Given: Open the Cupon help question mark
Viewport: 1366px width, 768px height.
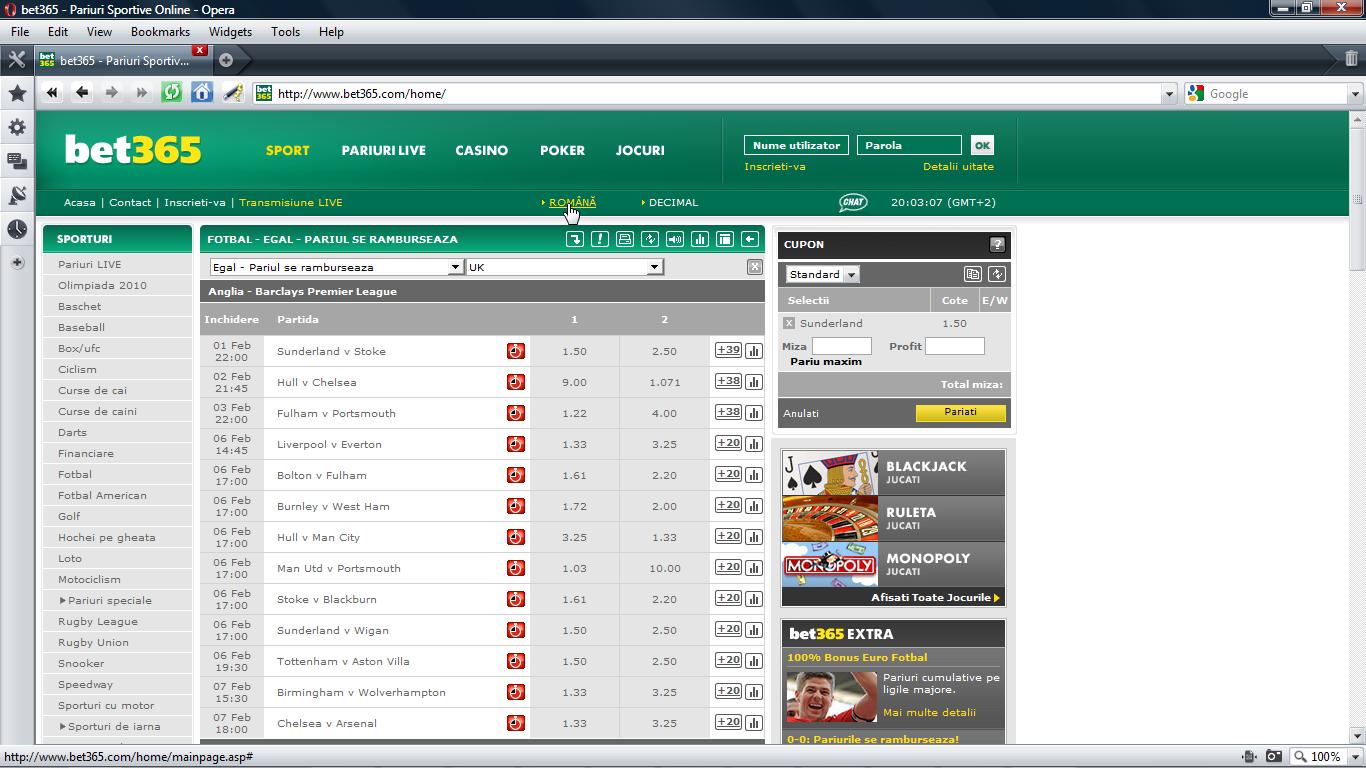Looking at the screenshot, I should click(x=997, y=244).
